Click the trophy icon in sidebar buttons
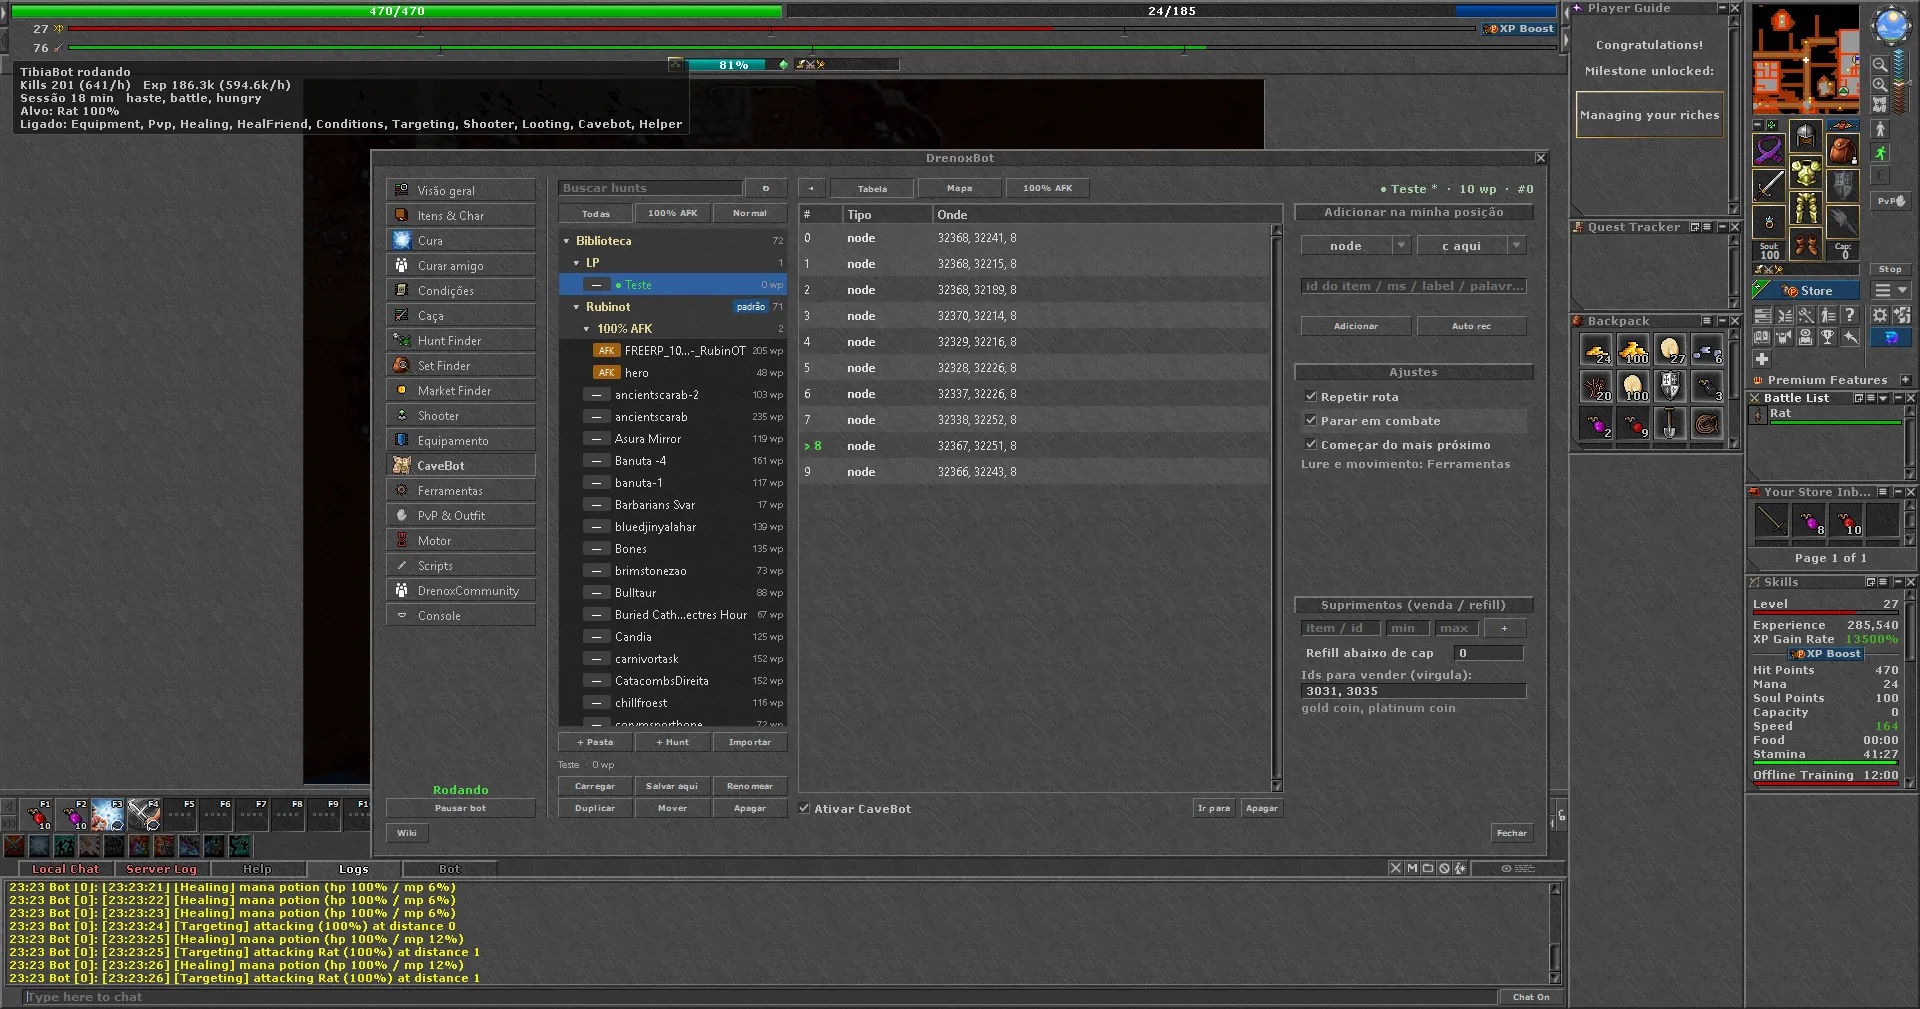This screenshot has width=1920, height=1009. (x=1828, y=337)
